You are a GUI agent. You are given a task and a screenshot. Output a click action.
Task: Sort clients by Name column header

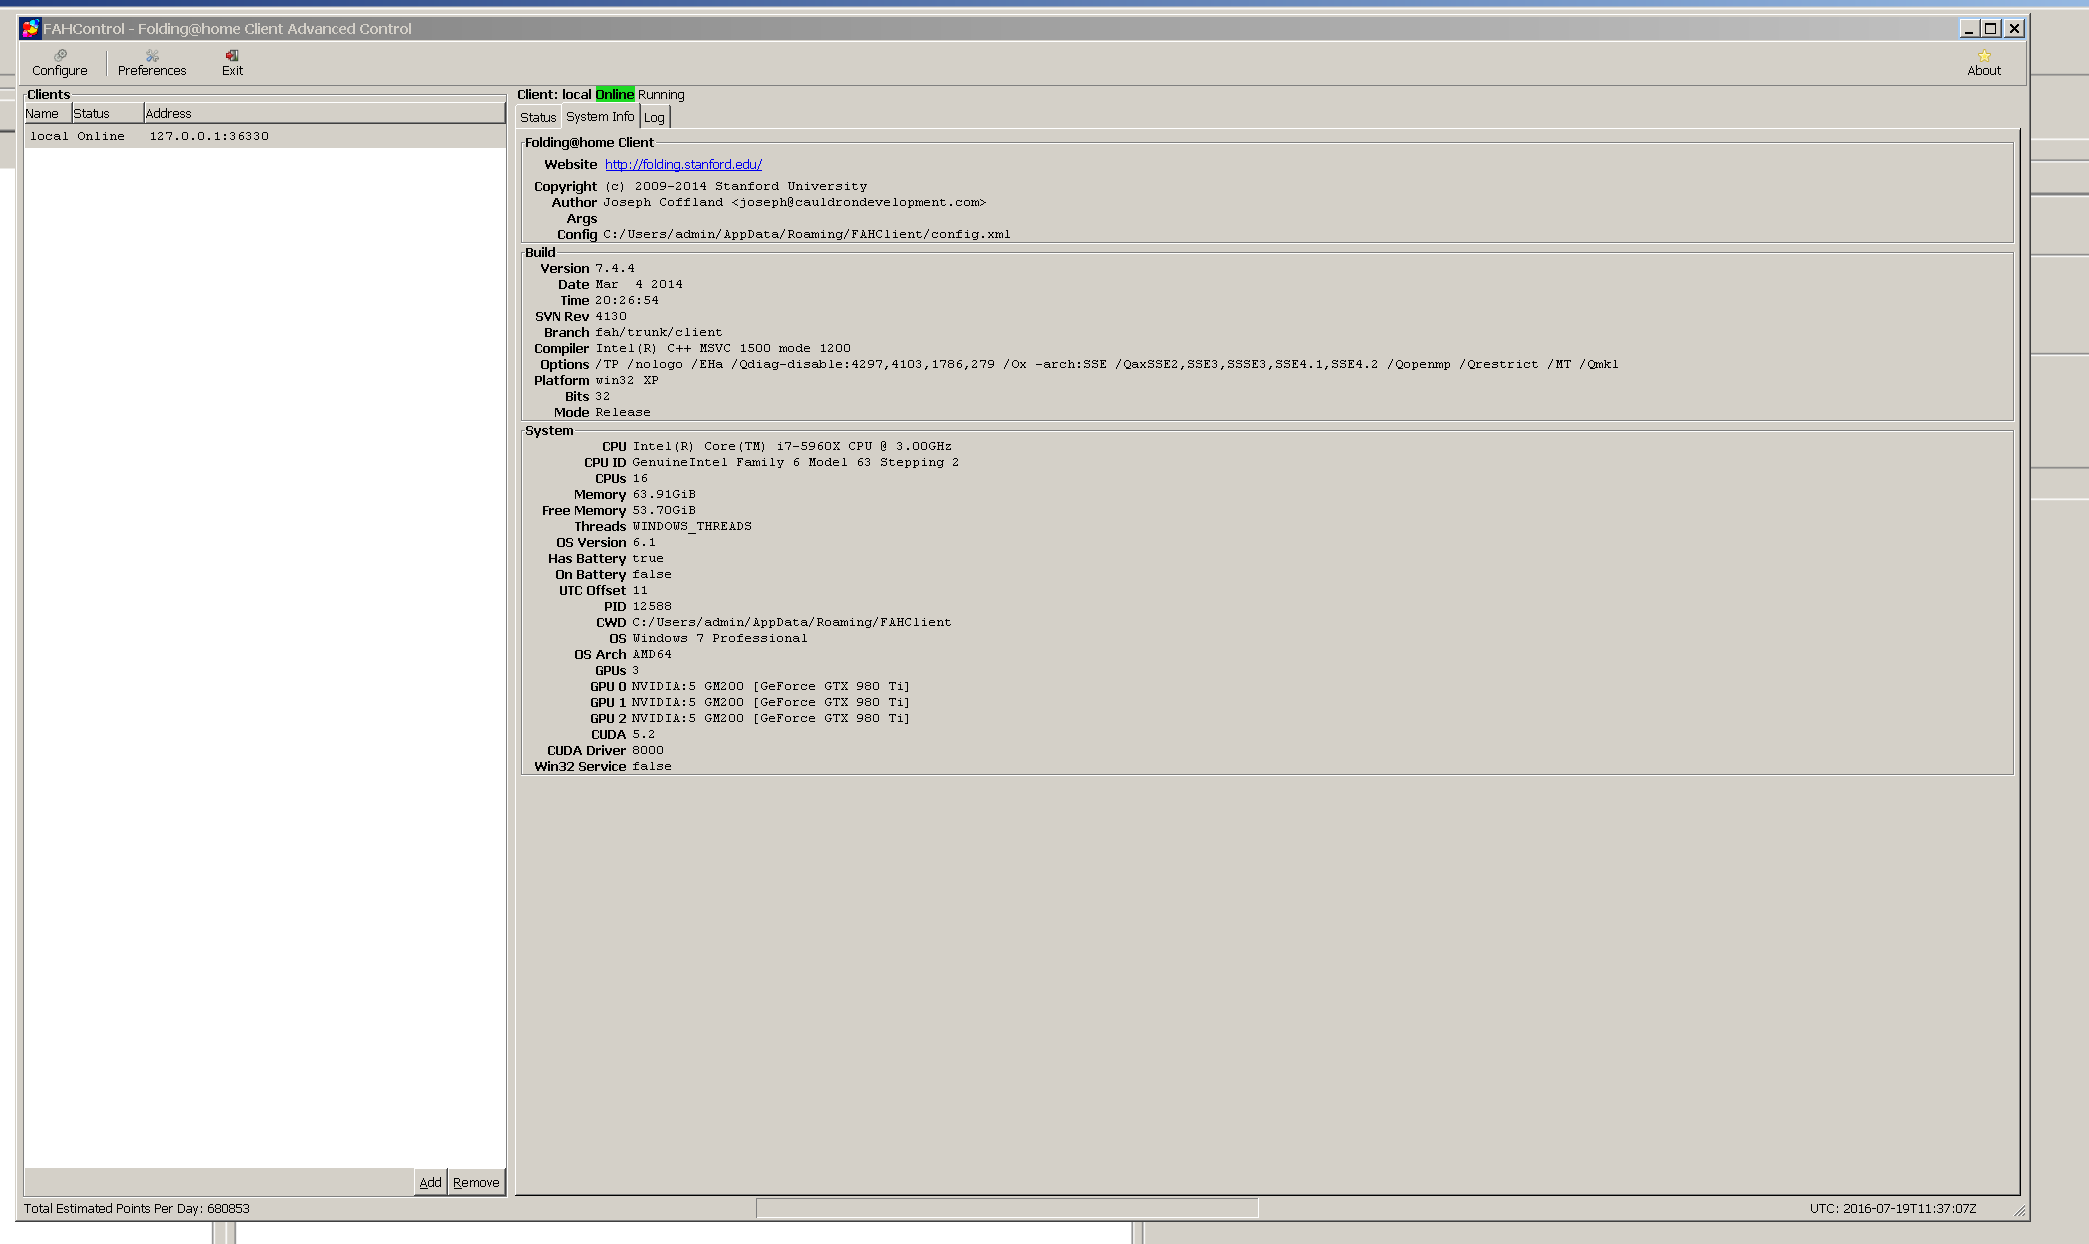(47, 113)
